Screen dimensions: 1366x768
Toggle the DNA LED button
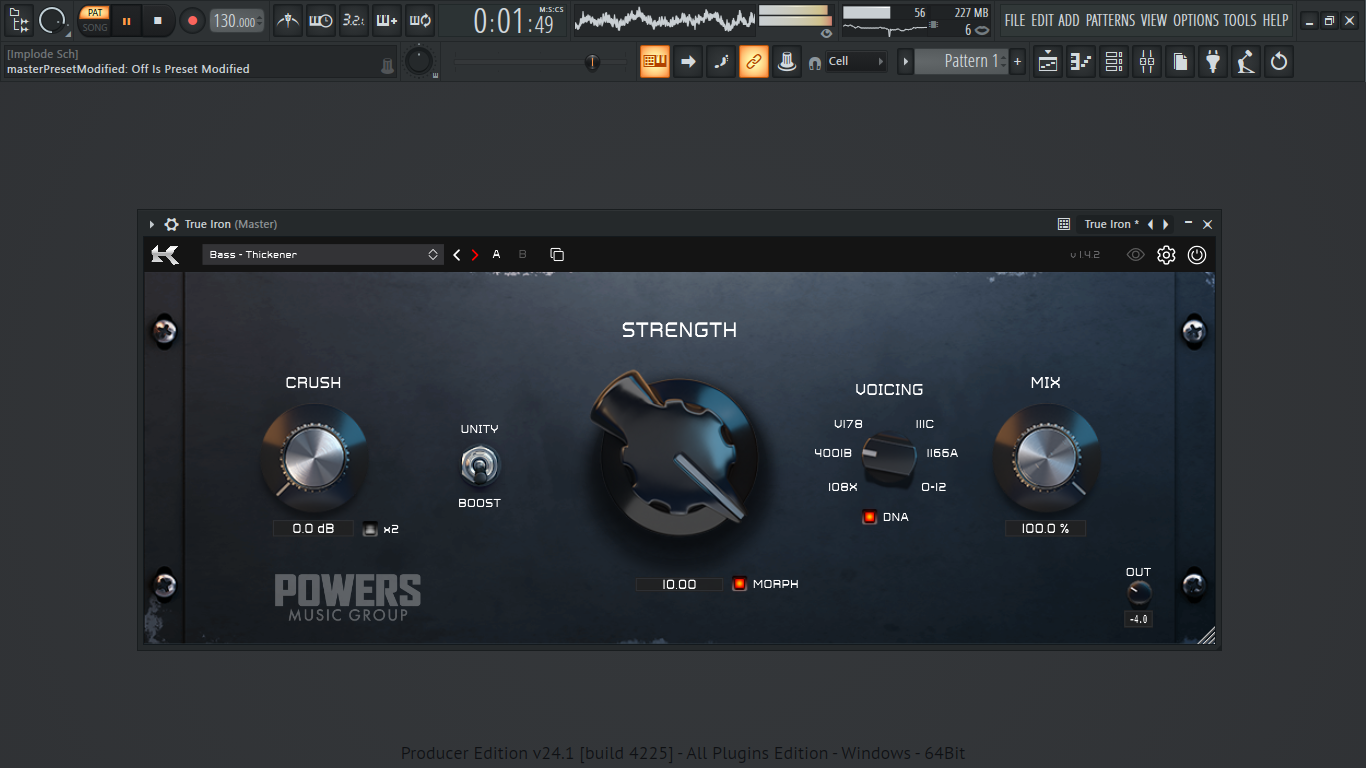click(869, 517)
